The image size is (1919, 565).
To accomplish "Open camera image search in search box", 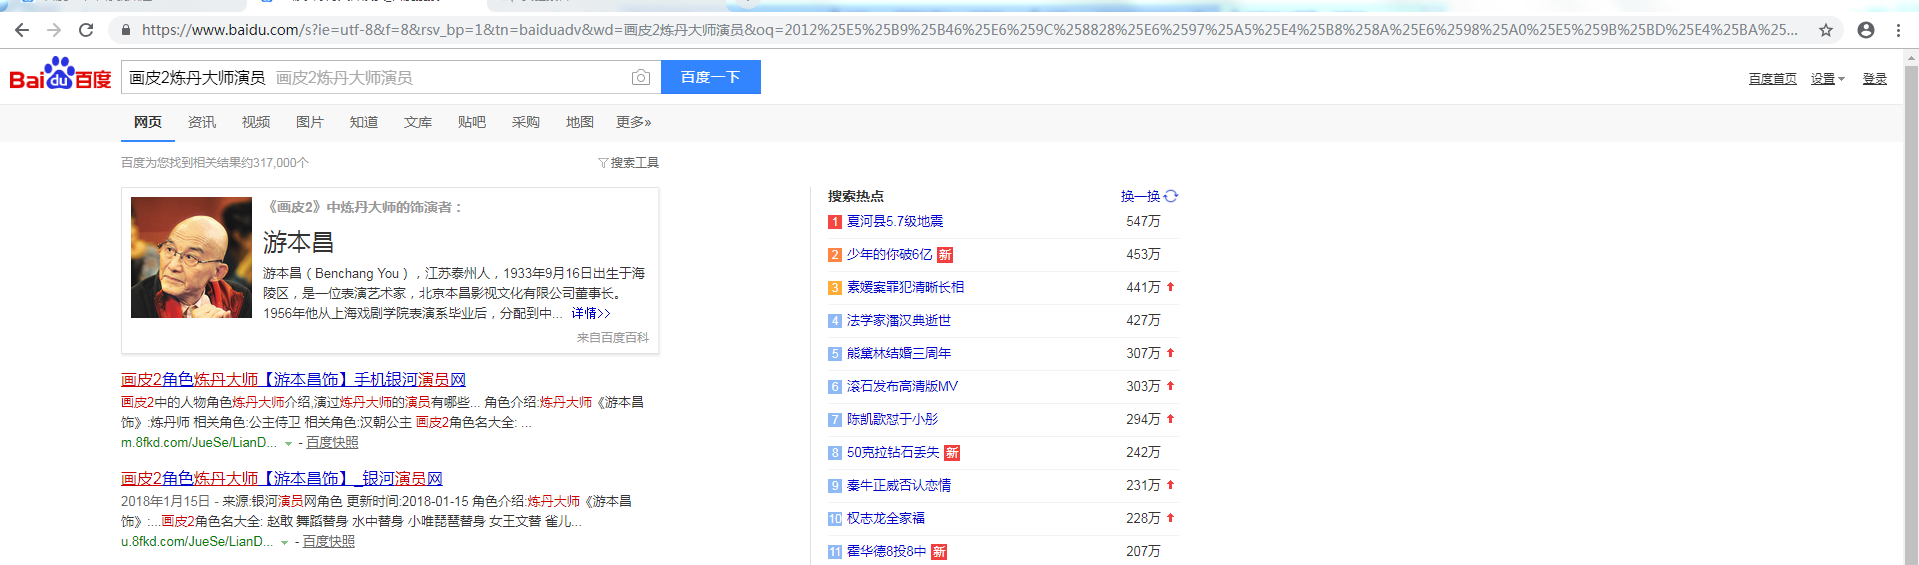I will pos(641,77).
